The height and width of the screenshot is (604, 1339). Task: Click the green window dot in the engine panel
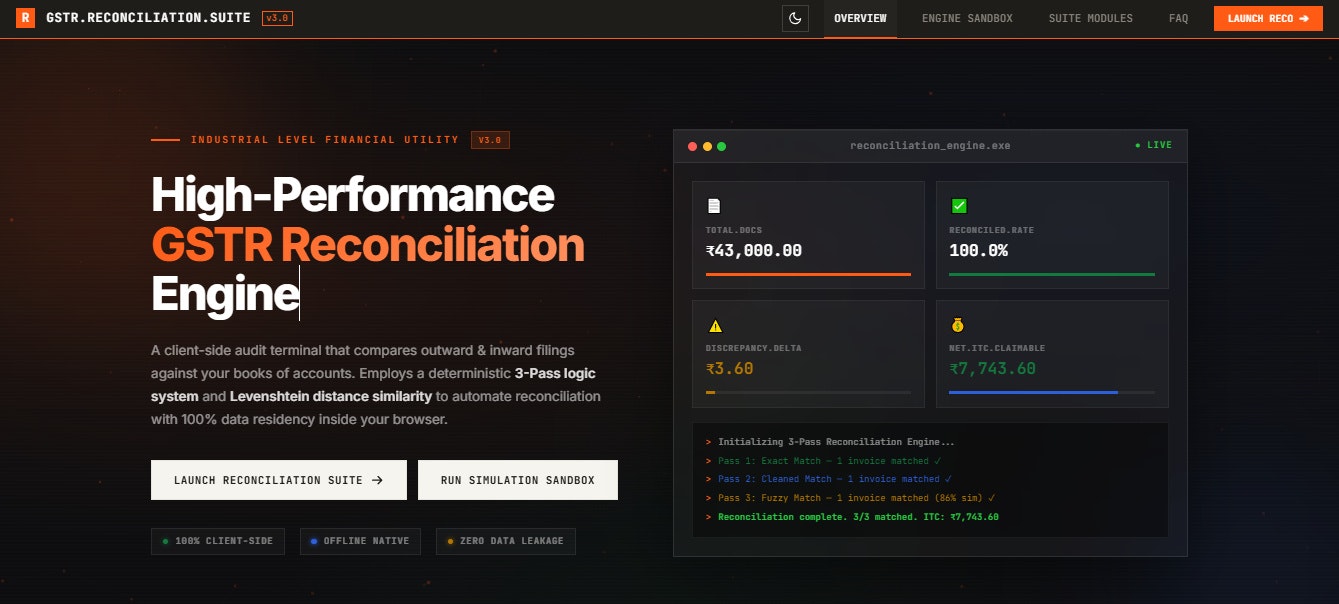tap(721, 146)
